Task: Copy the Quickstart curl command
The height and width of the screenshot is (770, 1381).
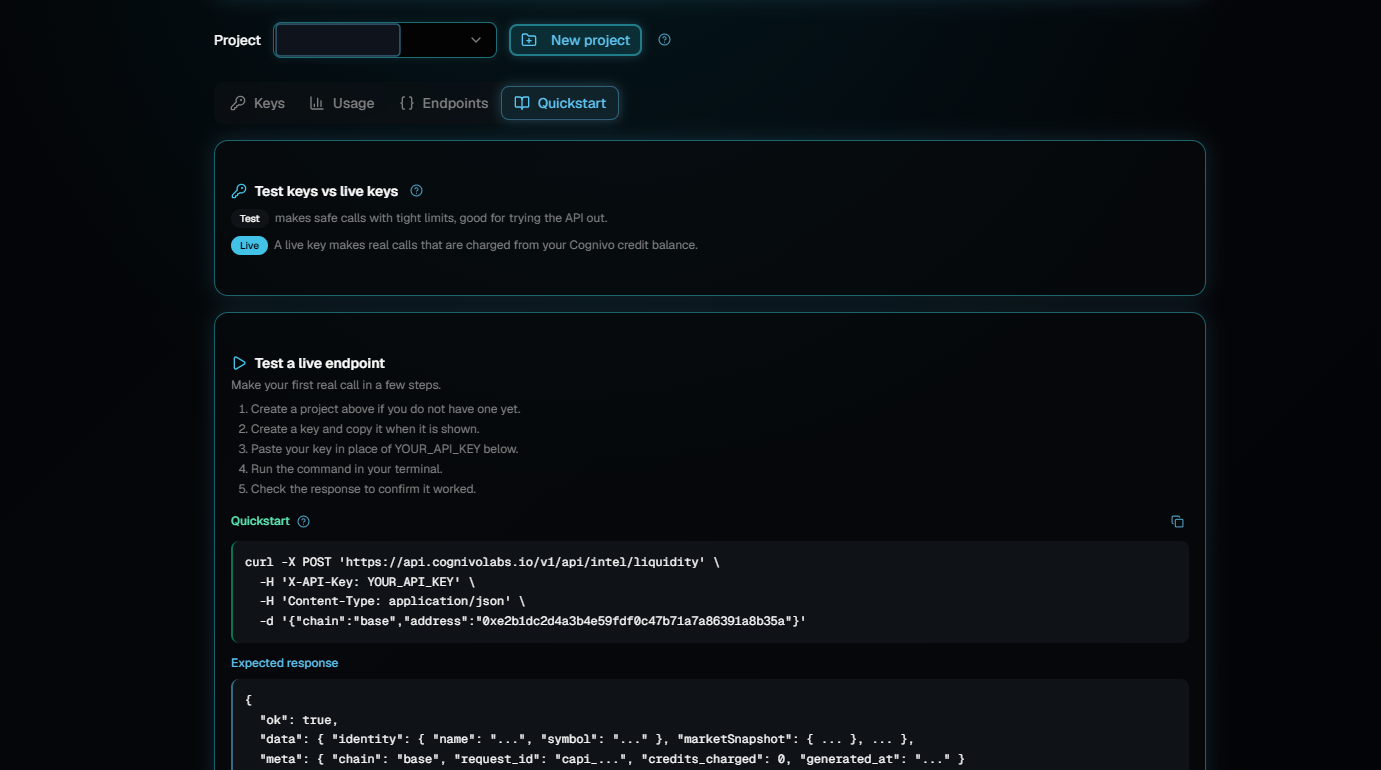Action: pyautogui.click(x=1177, y=522)
